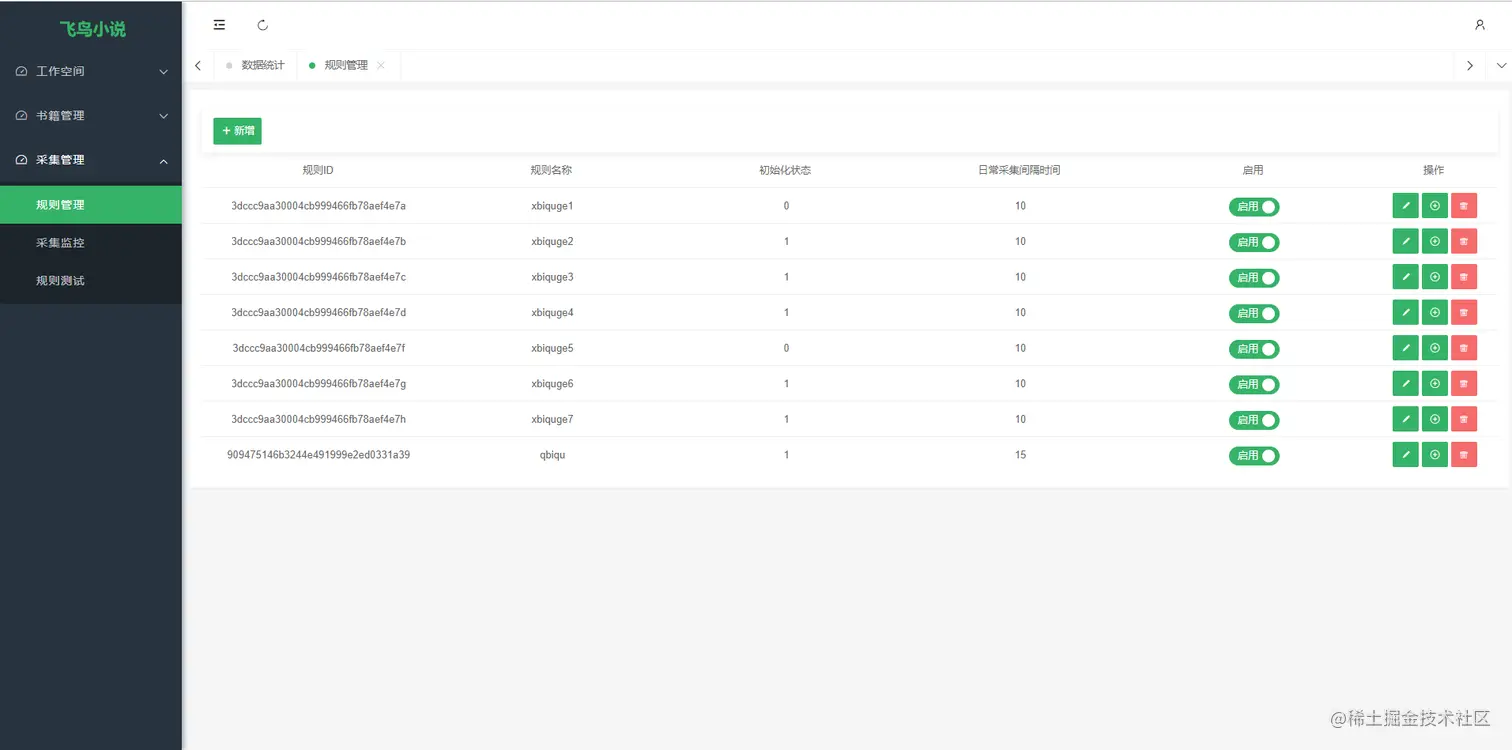Delete the xbiquge2 rule
The height and width of the screenshot is (750, 1512).
click(1464, 241)
